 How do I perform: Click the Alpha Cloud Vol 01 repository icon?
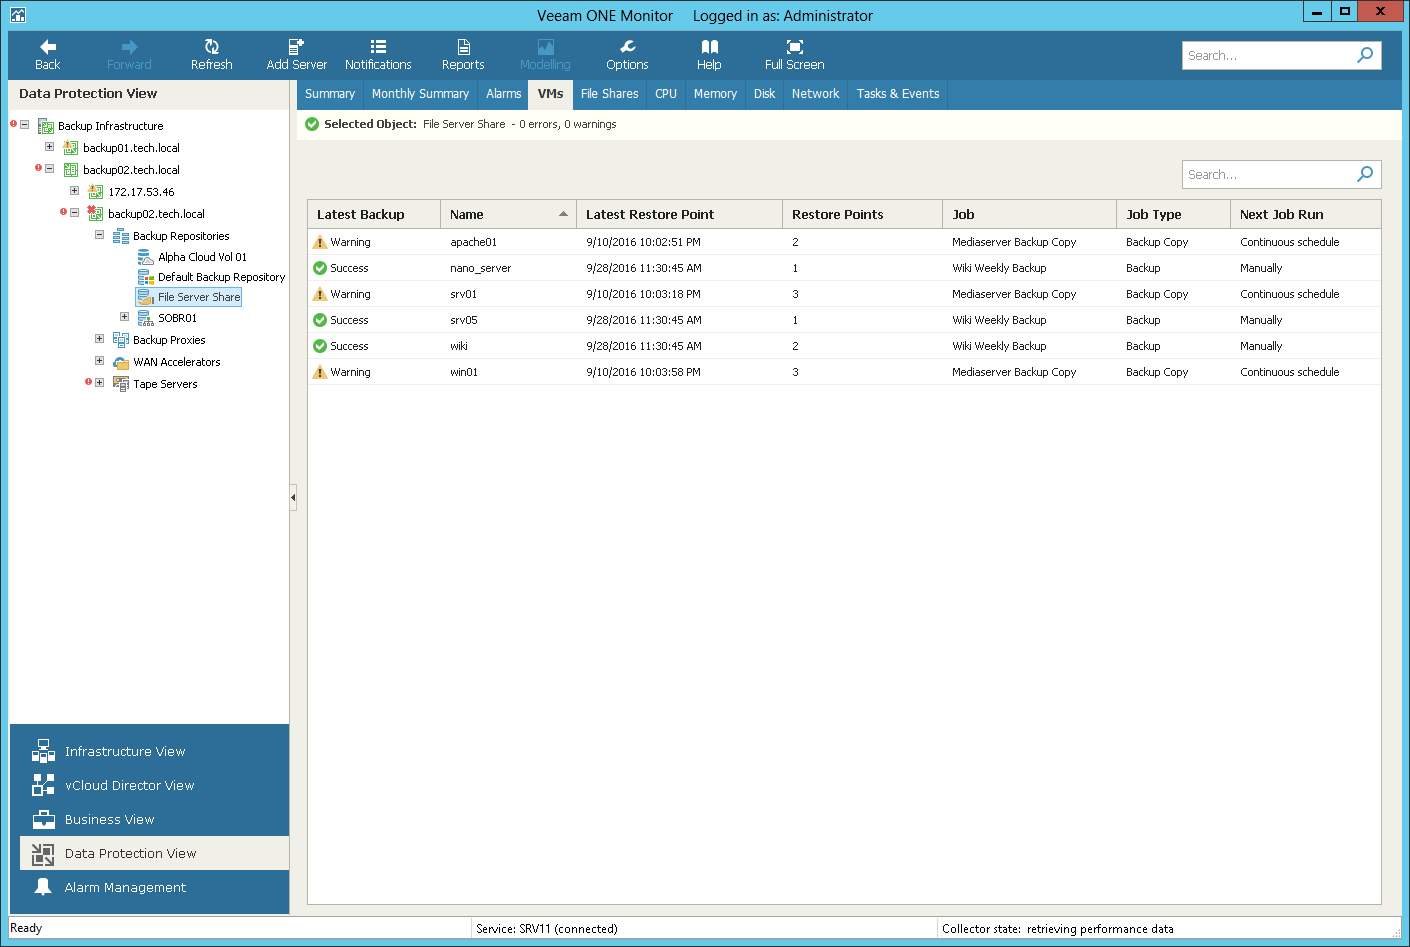click(145, 257)
